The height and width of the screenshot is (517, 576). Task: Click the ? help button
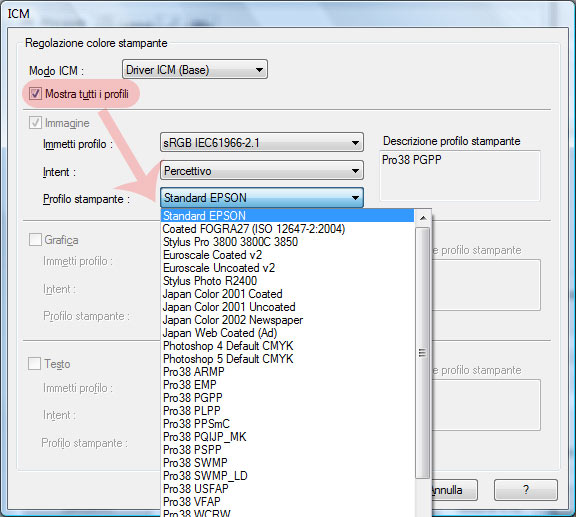tap(526, 490)
